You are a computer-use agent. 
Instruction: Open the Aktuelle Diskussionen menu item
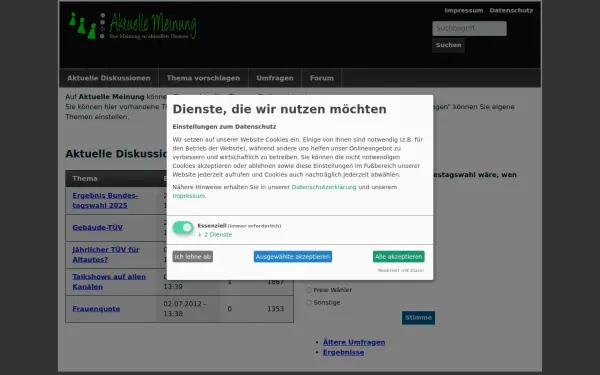pyautogui.click(x=109, y=78)
